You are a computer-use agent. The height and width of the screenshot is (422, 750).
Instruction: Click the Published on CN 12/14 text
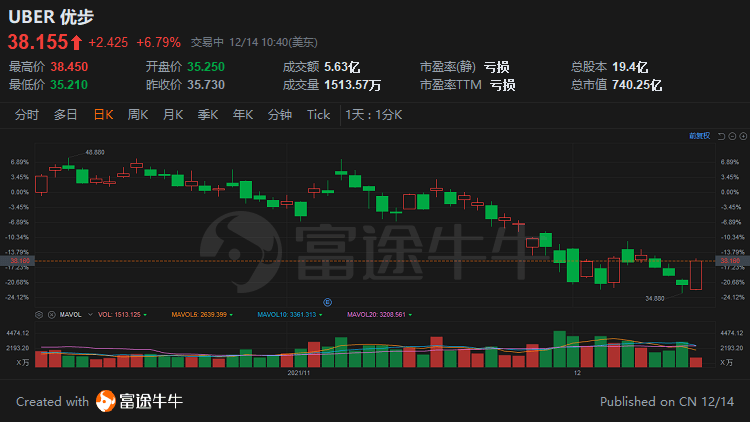tap(667, 401)
